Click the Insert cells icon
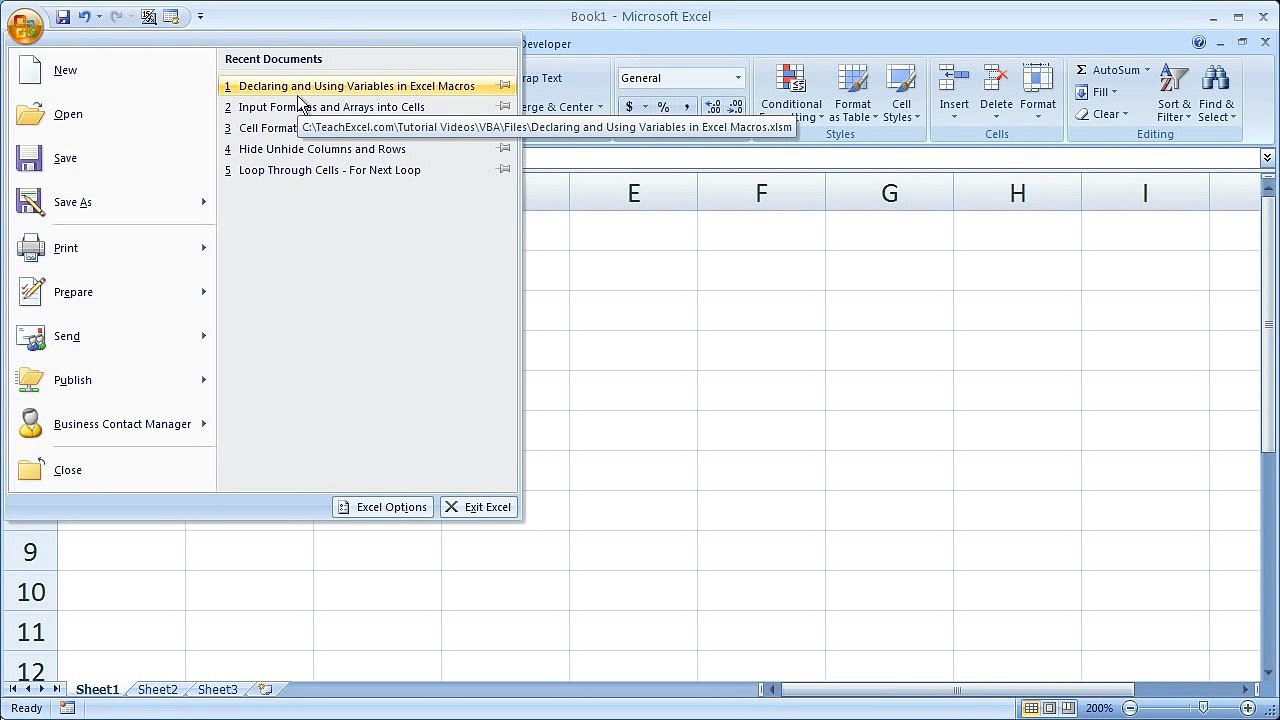 coord(954,79)
